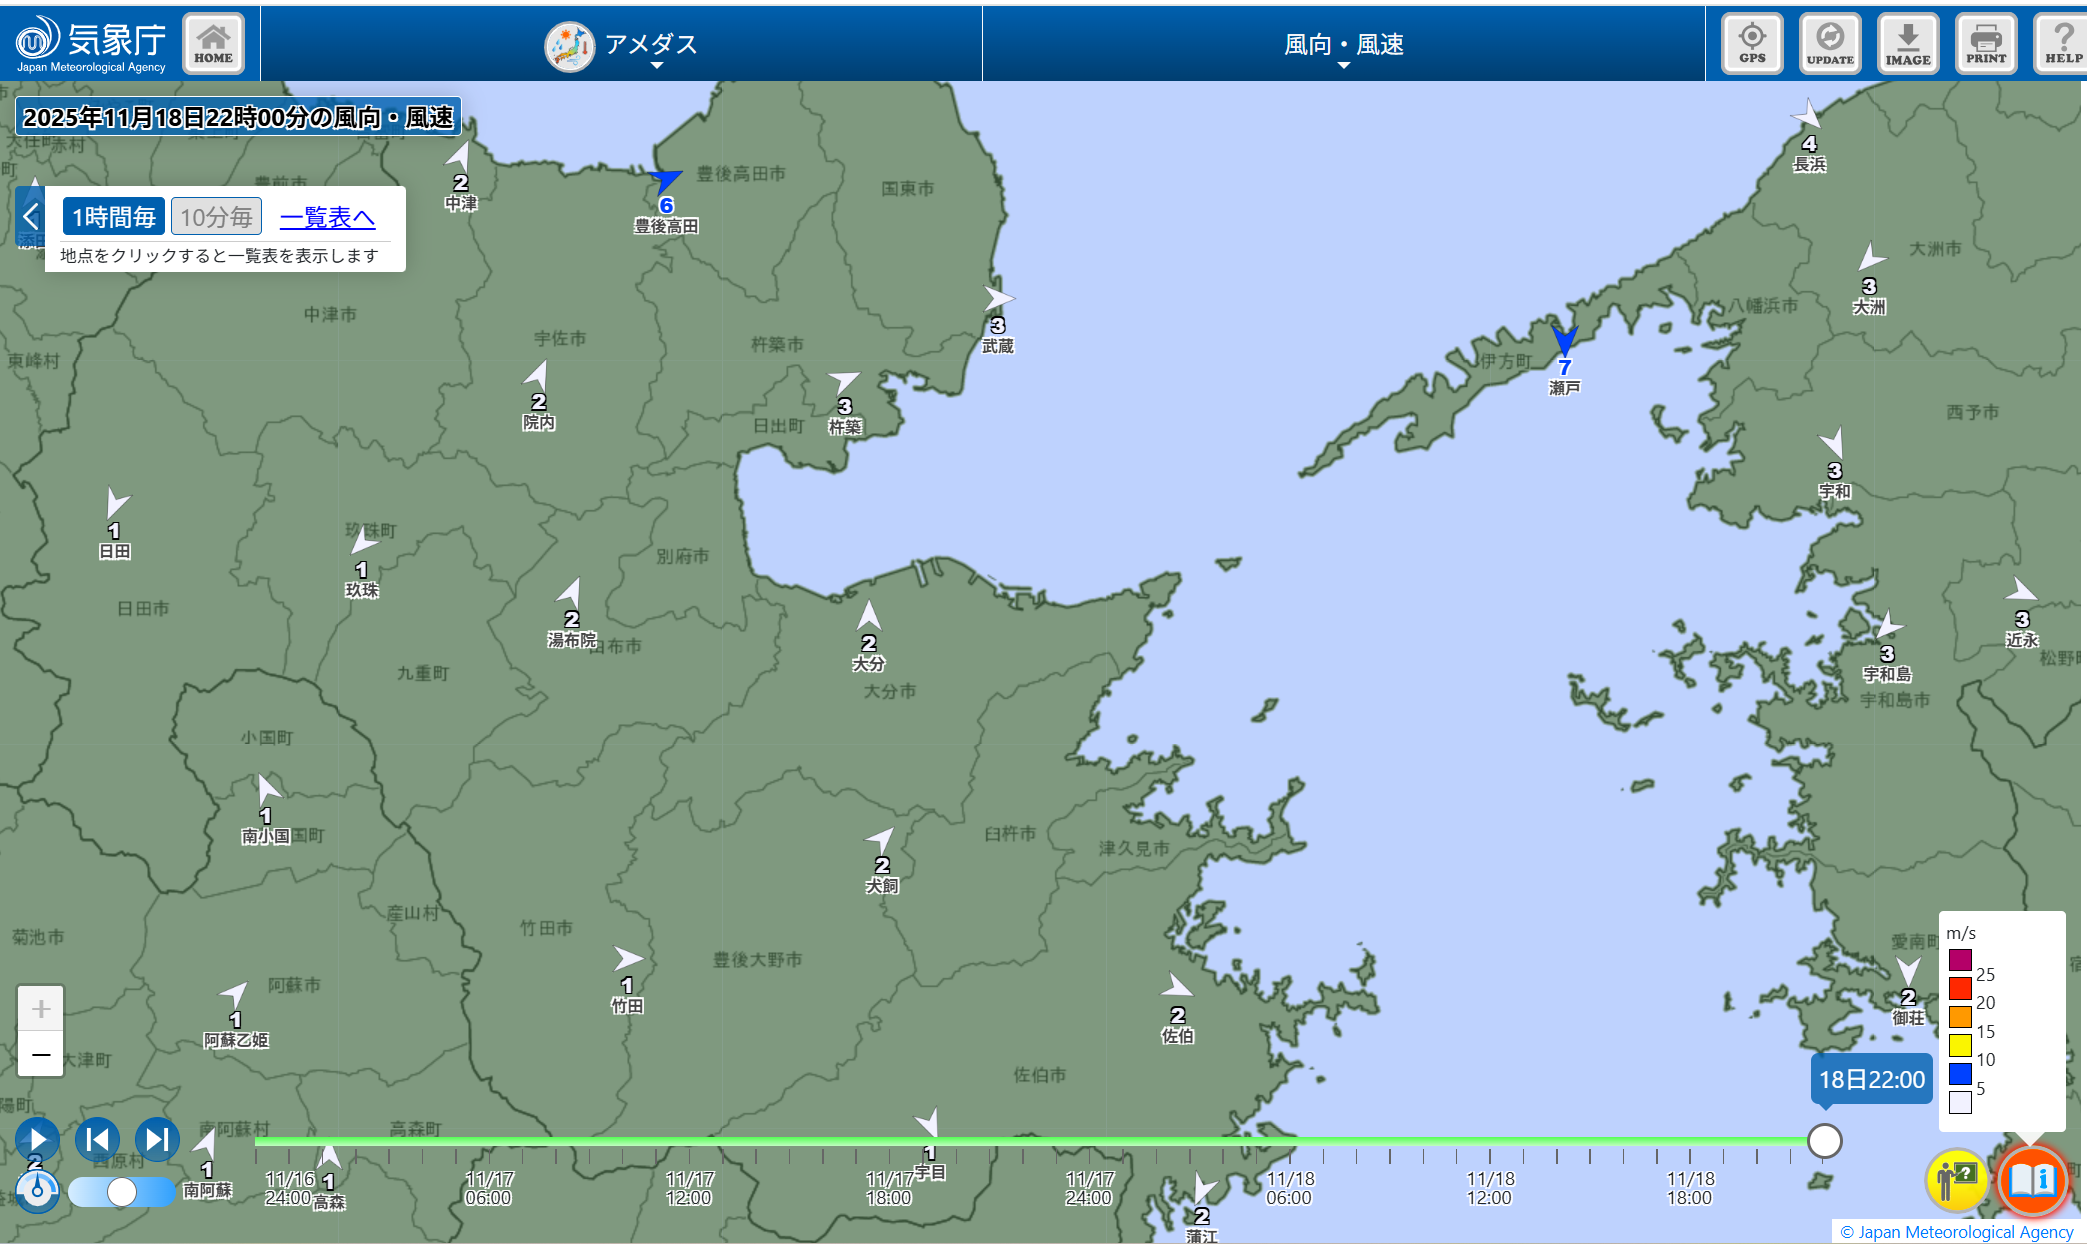The image size is (2087, 1244).
Task: Expand the 風向・風速 element dropdown
Action: (x=1343, y=46)
